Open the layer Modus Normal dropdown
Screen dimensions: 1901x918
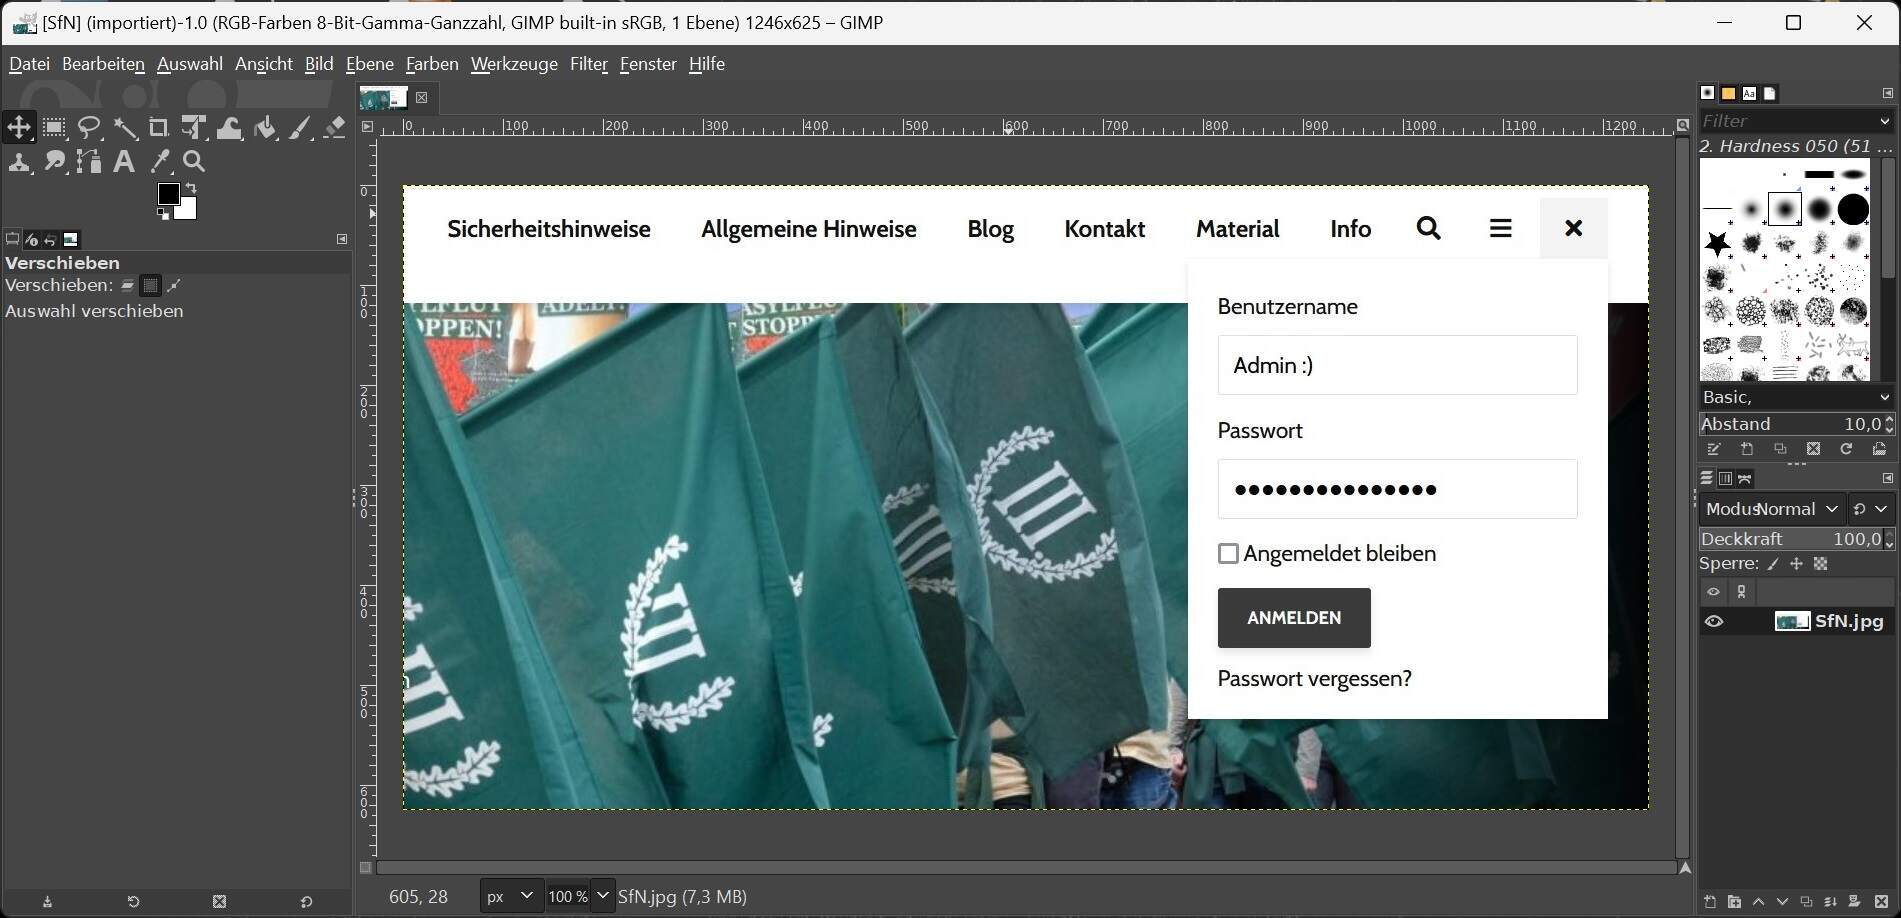click(1772, 509)
